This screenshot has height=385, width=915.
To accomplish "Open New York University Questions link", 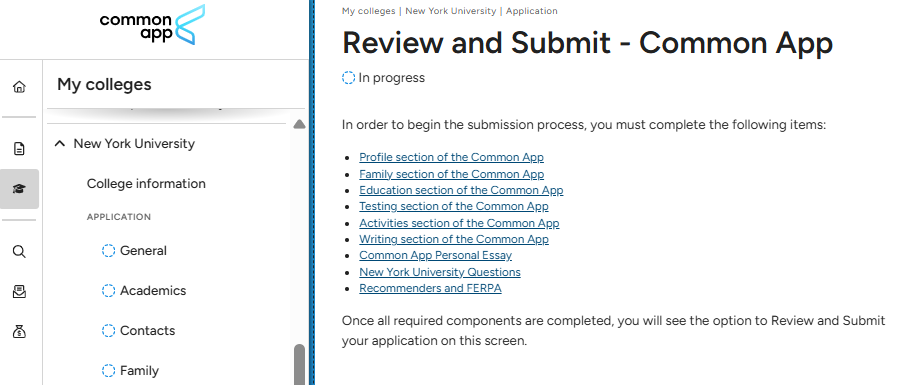I will pos(439,272).
